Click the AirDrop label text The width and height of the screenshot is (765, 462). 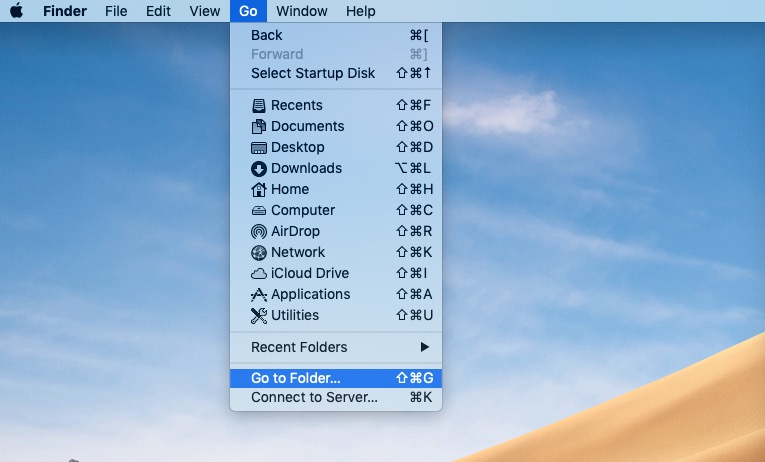[x=296, y=231]
